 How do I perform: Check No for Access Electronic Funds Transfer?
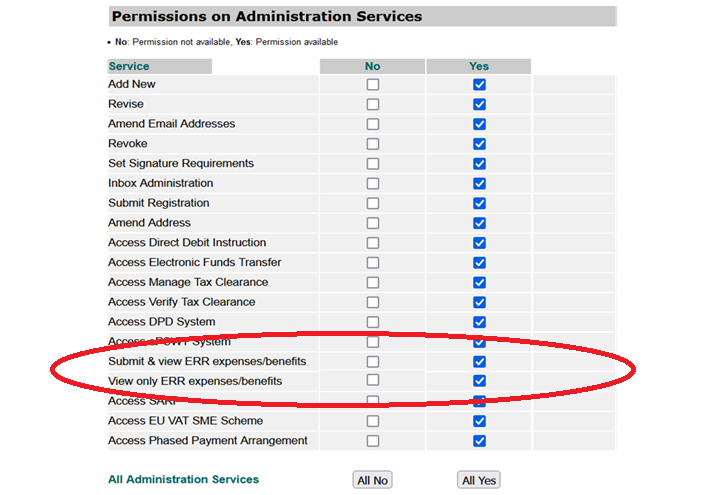tap(373, 263)
